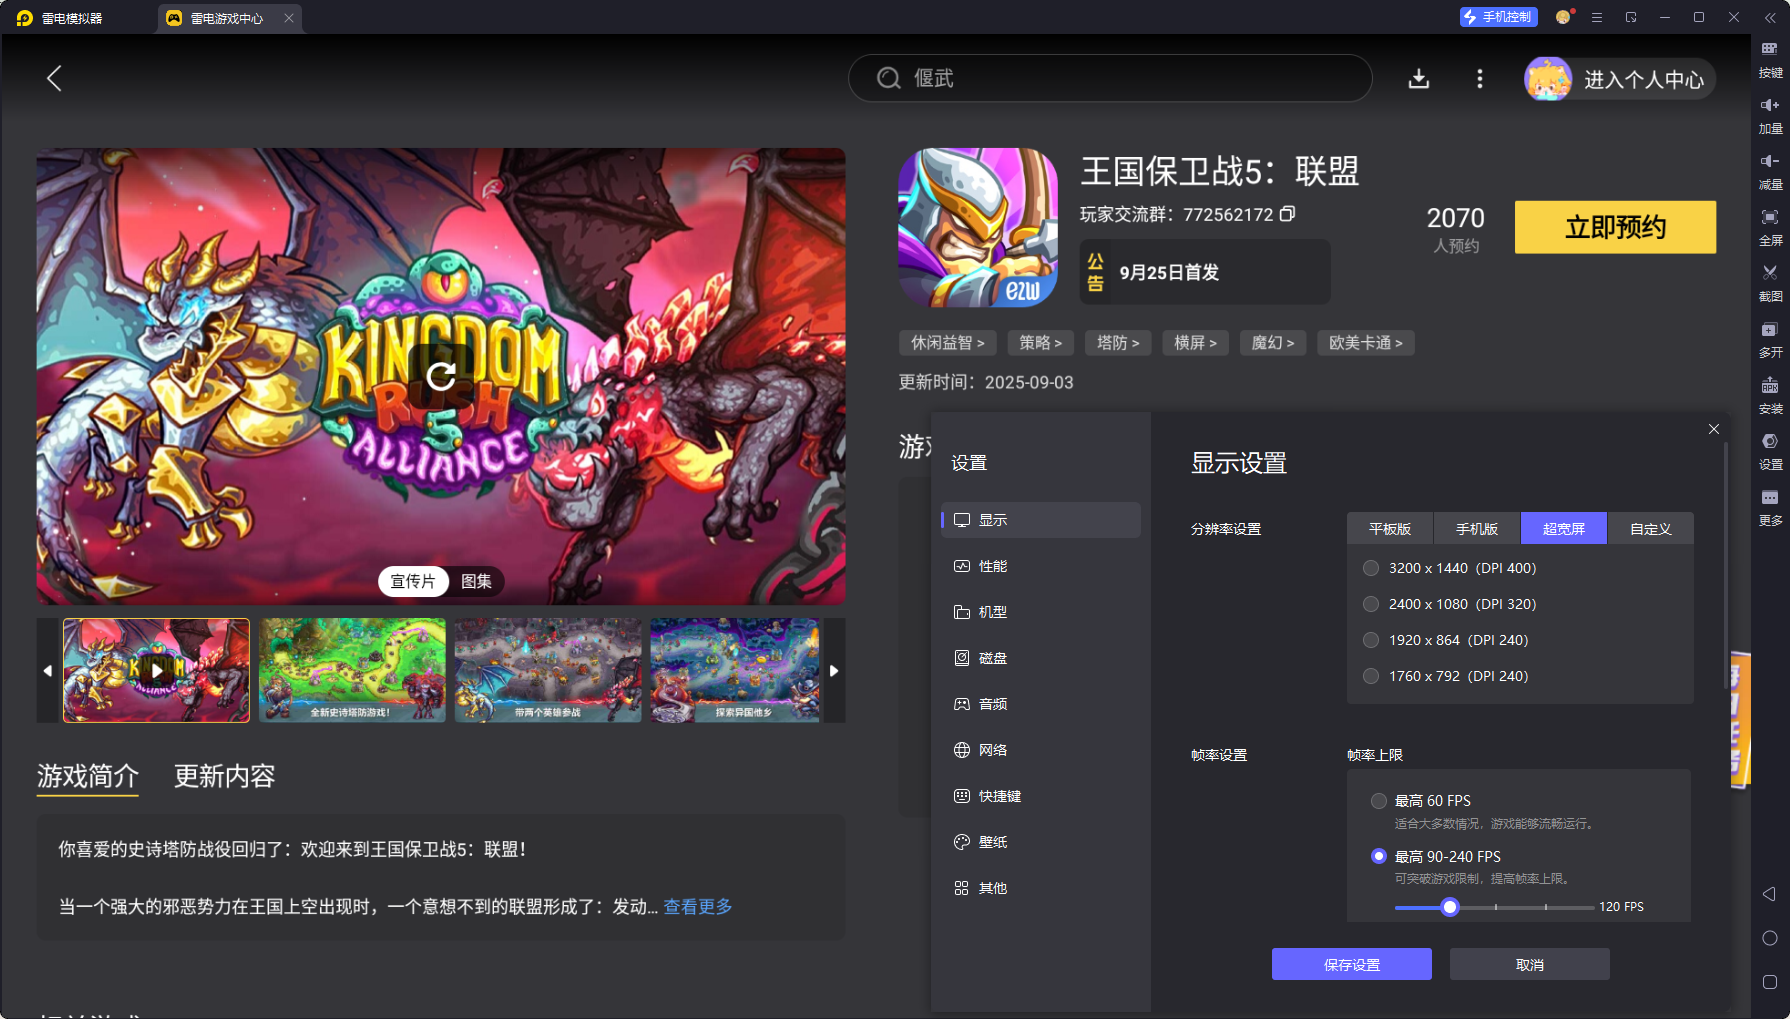Open the three-dot more options menu
The height and width of the screenshot is (1019, 1790).
click(x=1479, y=79)
